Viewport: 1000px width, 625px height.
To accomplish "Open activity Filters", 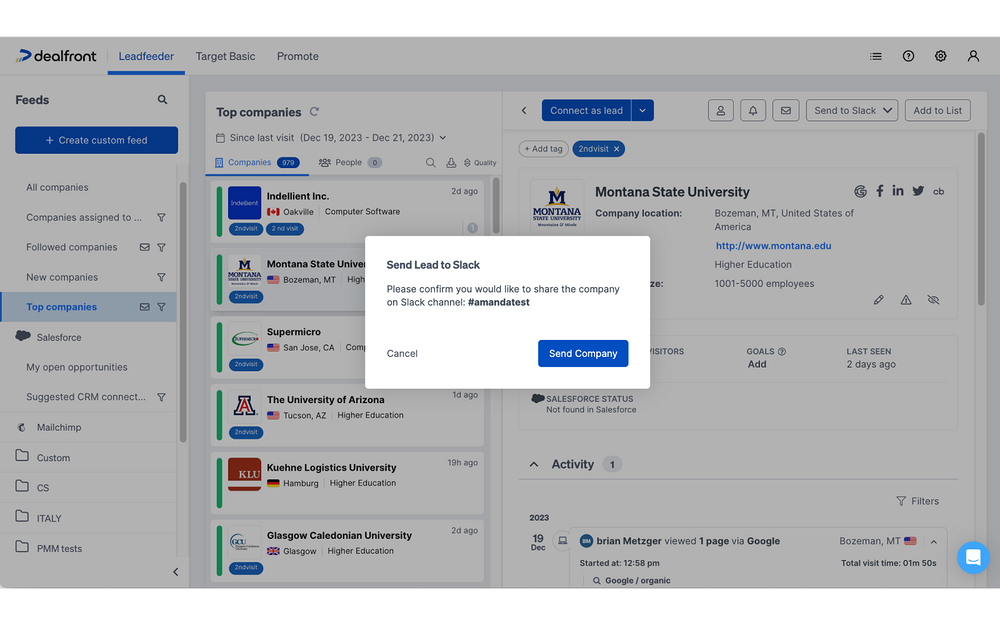I will click(918, 501).
